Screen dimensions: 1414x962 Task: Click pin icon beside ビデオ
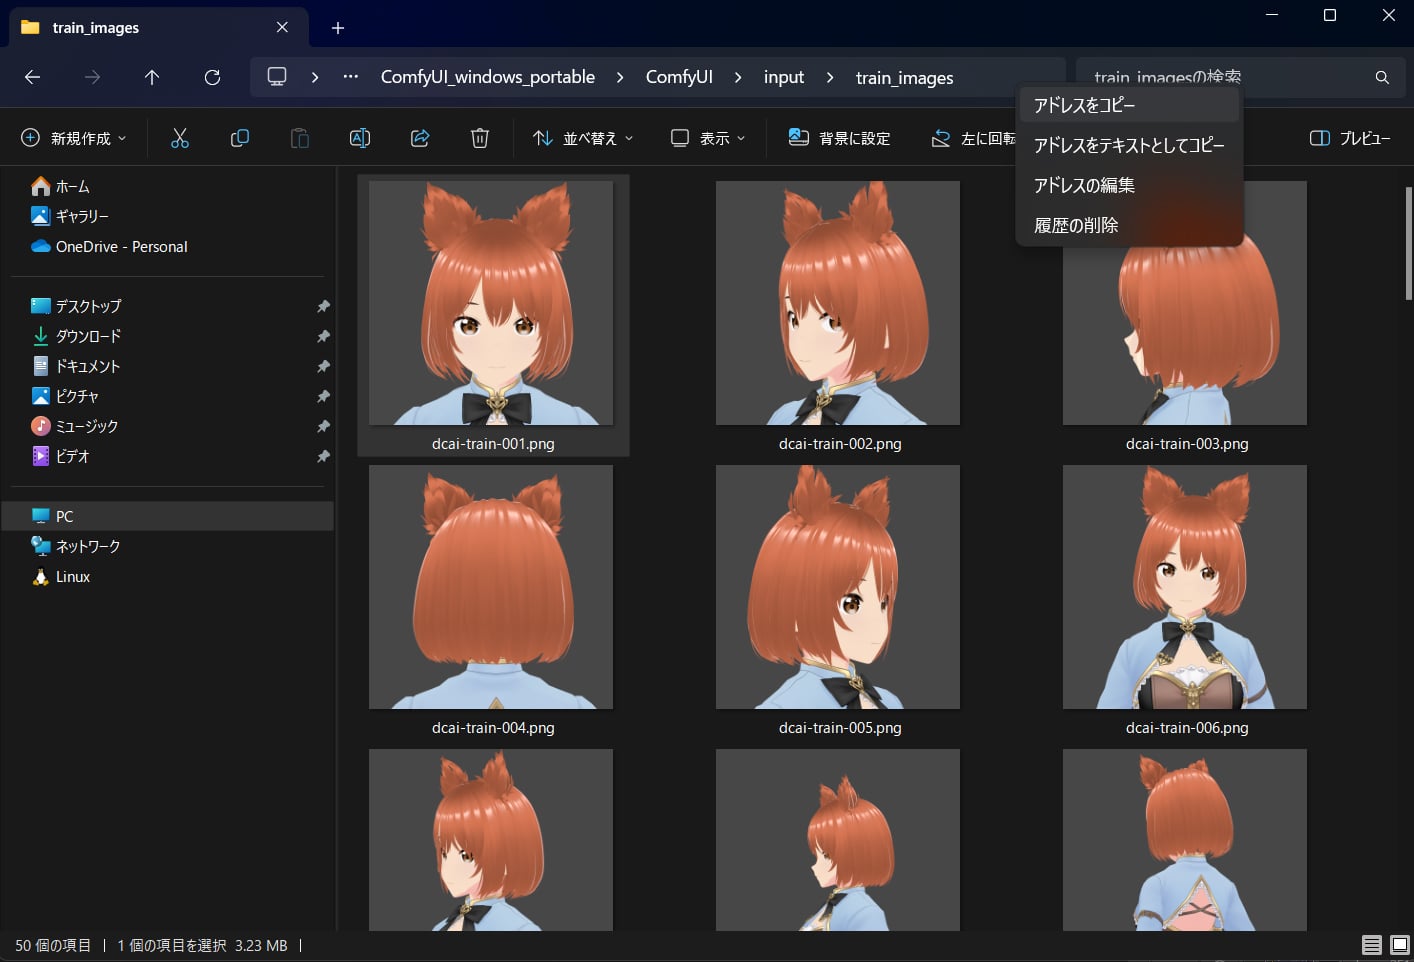323,456
